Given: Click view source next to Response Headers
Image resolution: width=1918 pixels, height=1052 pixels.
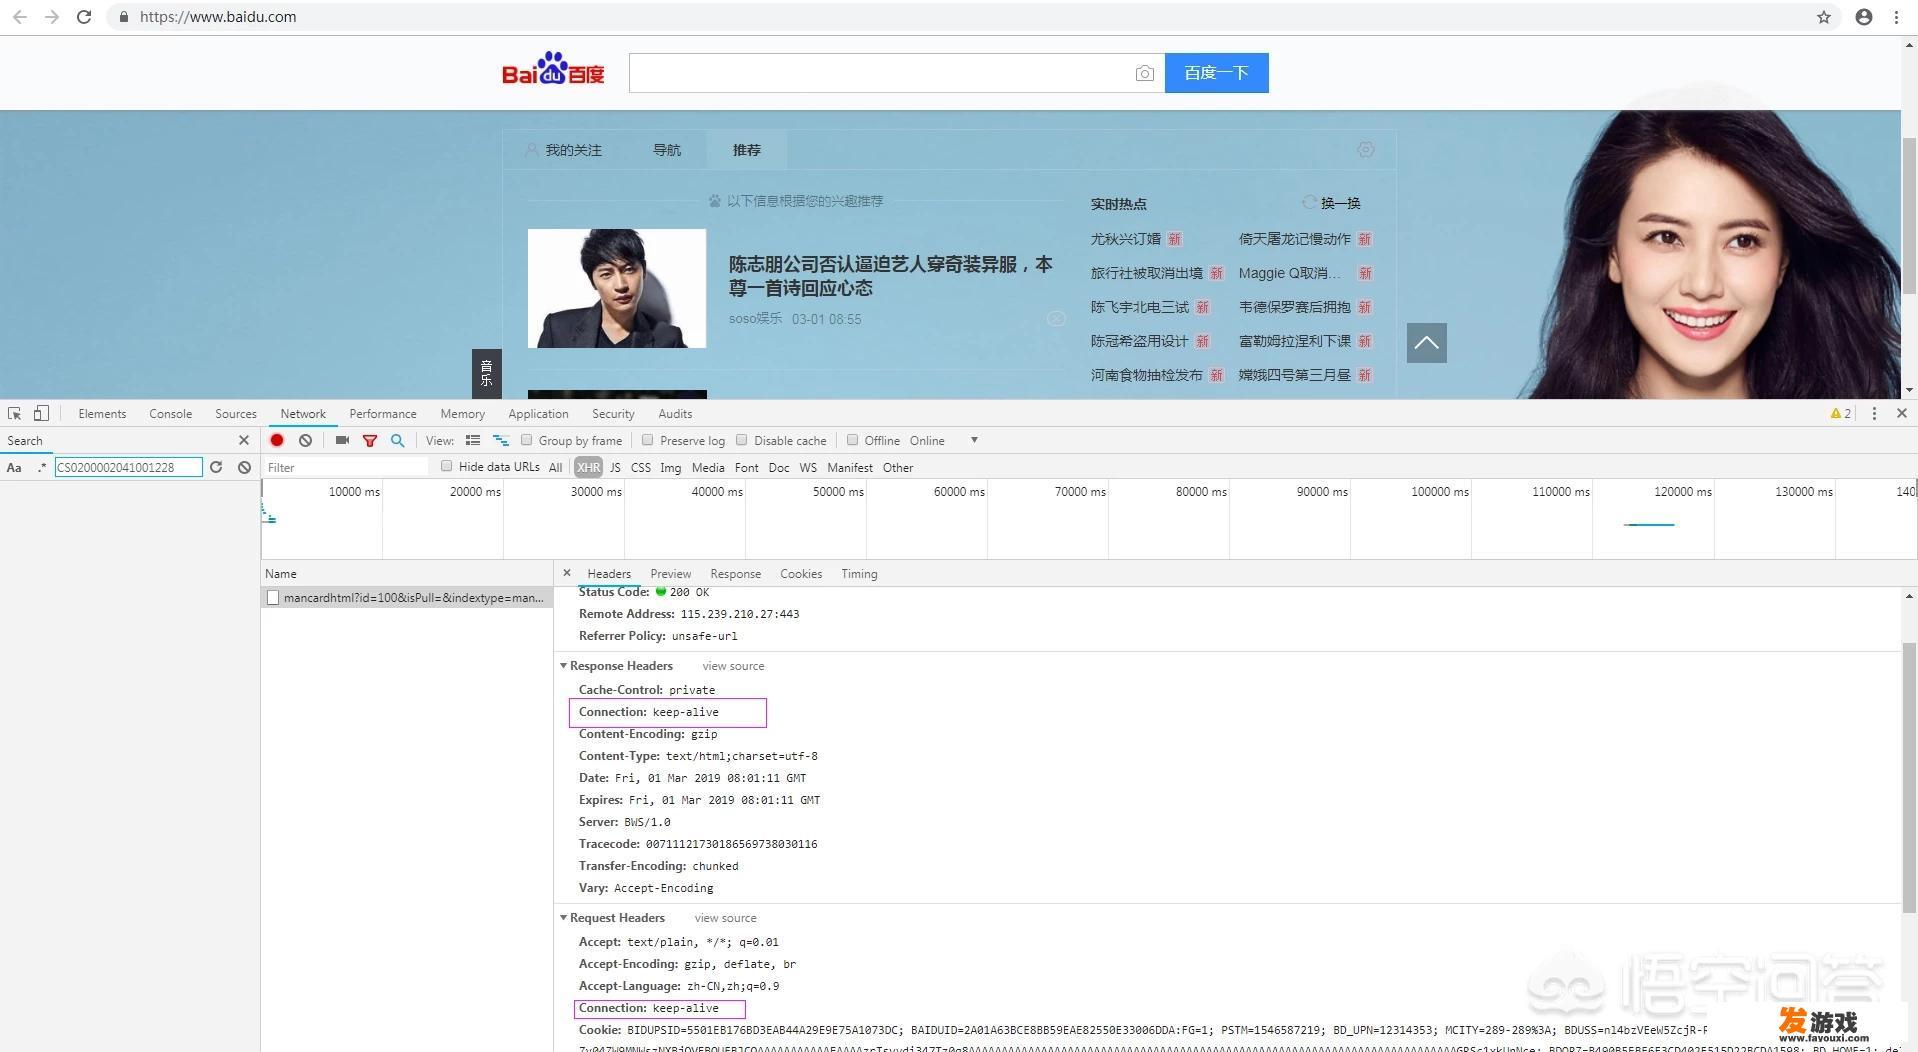Looking at the screenshot, I should tap(733, 666).
